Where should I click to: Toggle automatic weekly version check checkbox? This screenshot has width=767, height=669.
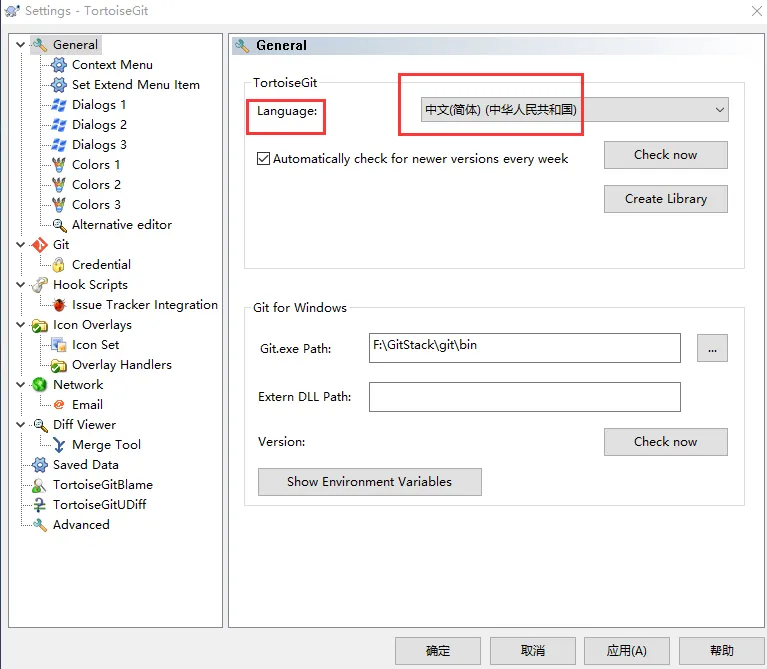pos(263,159)
